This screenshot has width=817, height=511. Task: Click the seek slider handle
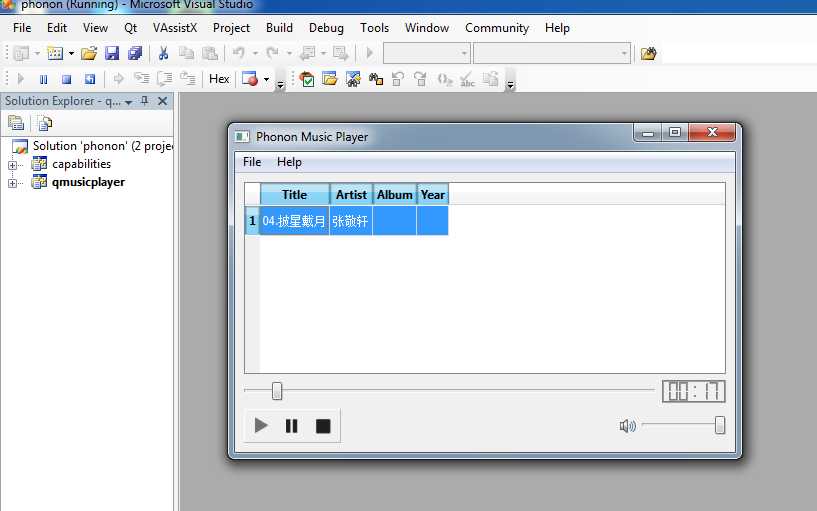[277, 391]
